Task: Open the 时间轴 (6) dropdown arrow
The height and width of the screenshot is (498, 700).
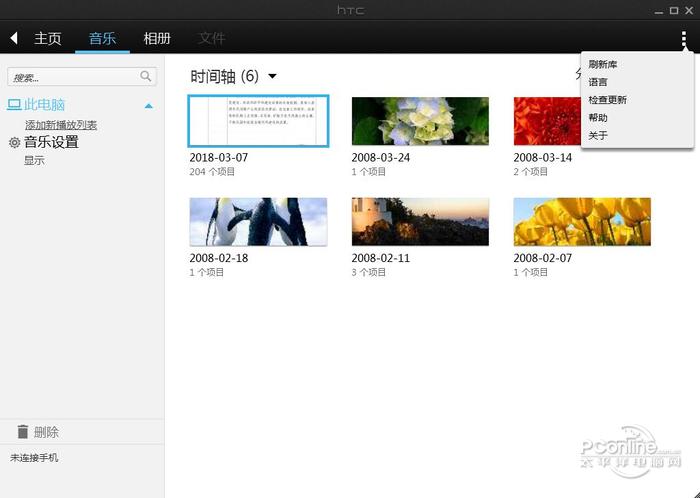Action: click(272, 76)
